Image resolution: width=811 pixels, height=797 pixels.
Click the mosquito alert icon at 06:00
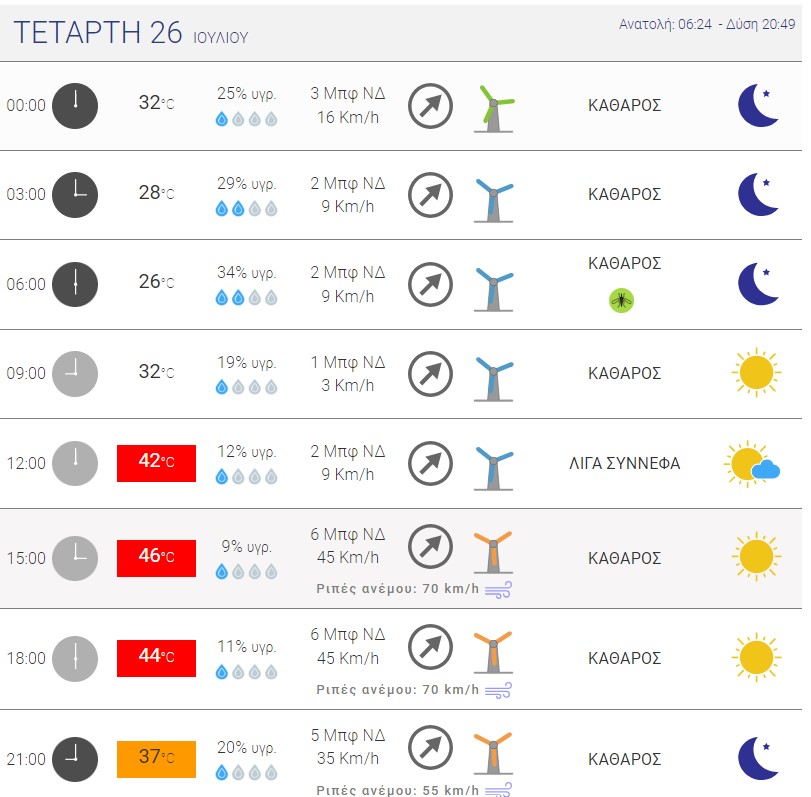pyautogui.click(x=621, y=300)
